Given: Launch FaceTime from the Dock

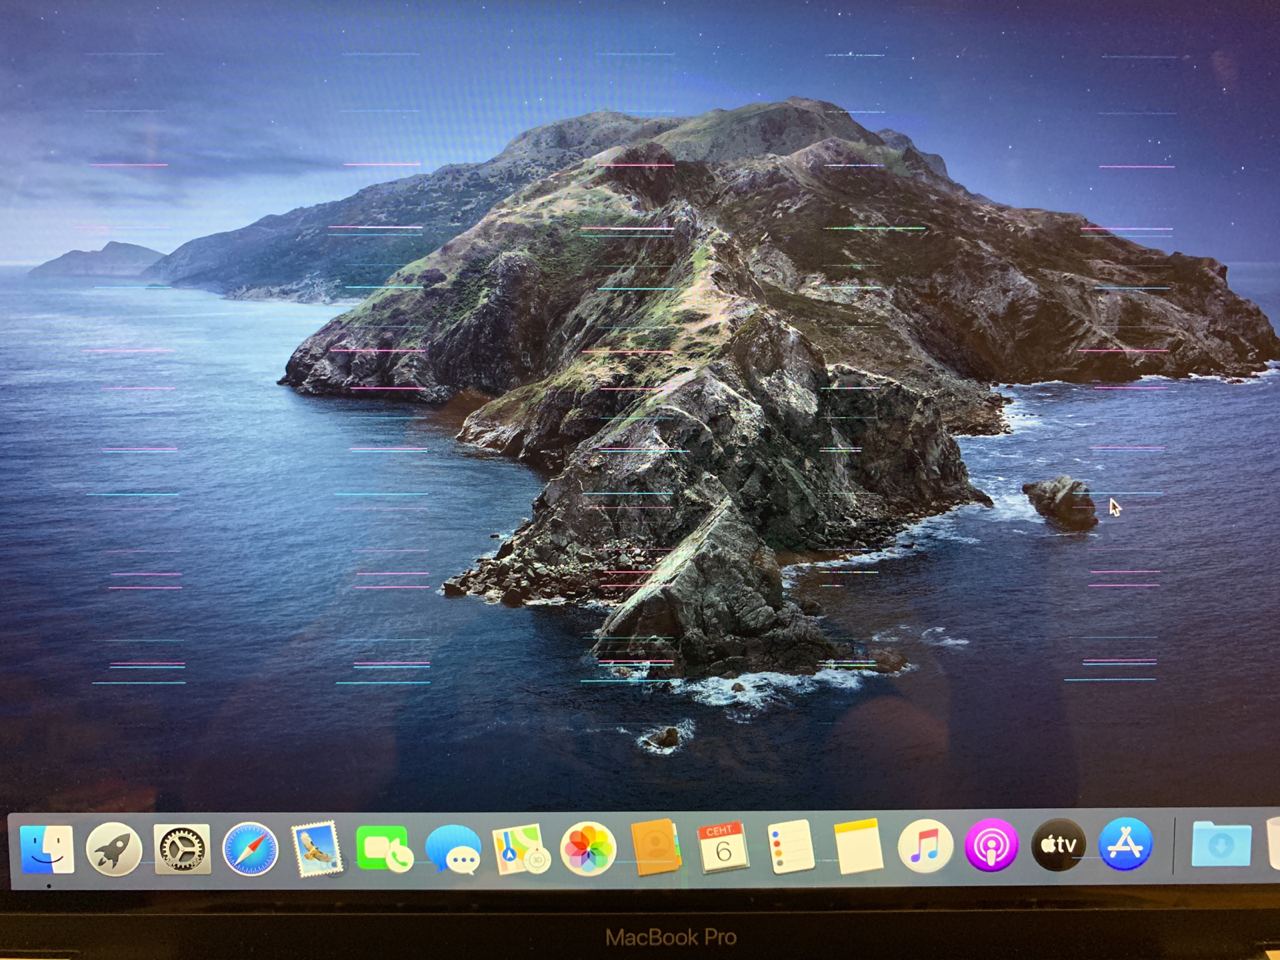Looking at the screenshot, I should point(385,849).
